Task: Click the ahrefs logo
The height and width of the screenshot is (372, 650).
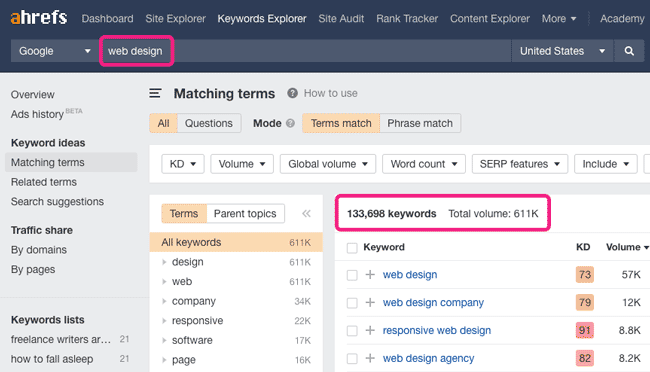Action: point(39,18)
